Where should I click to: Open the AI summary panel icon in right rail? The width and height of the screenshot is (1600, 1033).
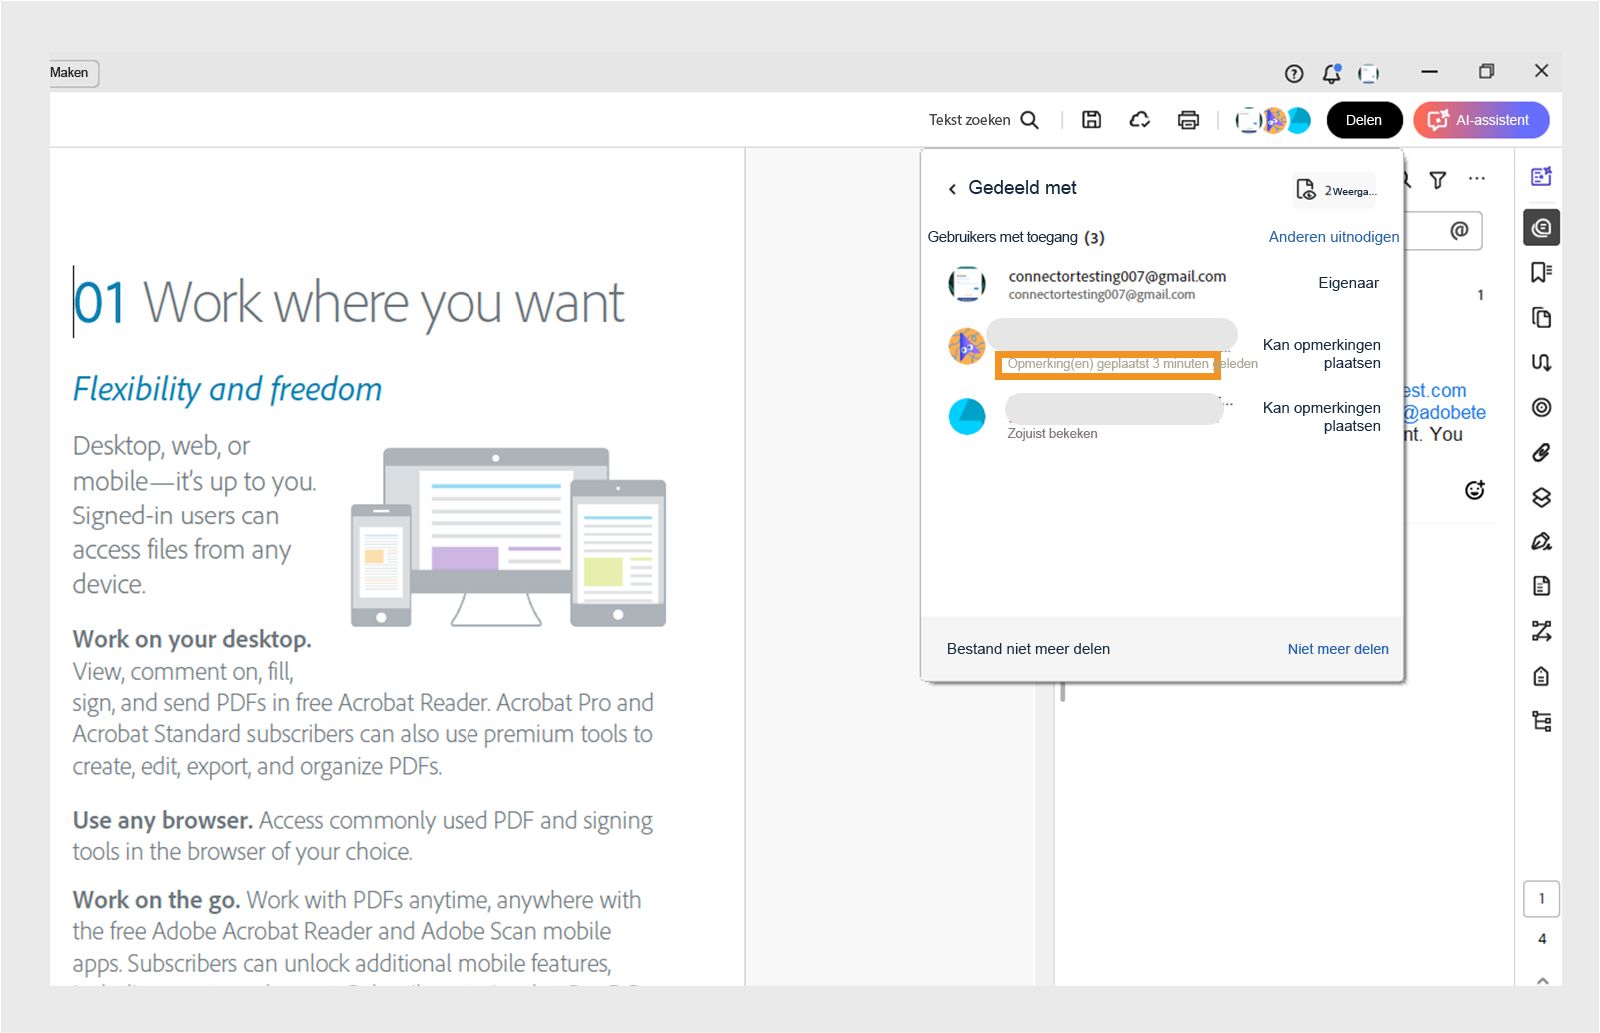pyautogui.click(x=1541, y=177)
